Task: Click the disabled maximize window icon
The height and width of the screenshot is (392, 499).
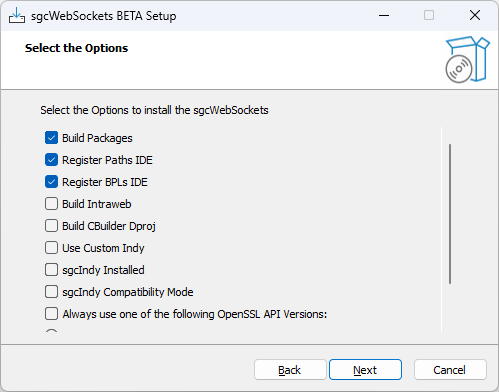Action: 429,15
